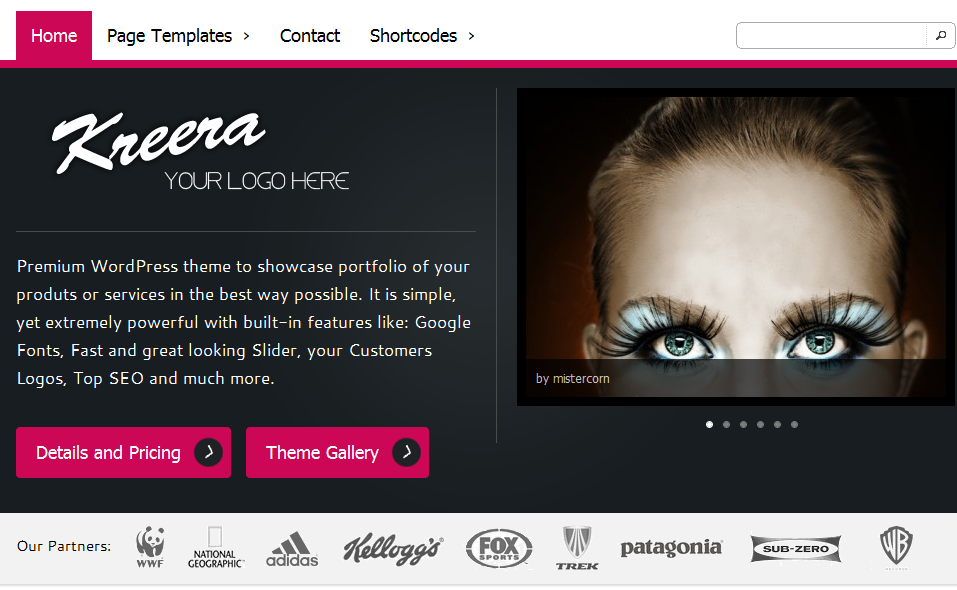Go to the Home menu item
Image resolution: width=957 pixels, height=590 pixels.
(54, 35)
